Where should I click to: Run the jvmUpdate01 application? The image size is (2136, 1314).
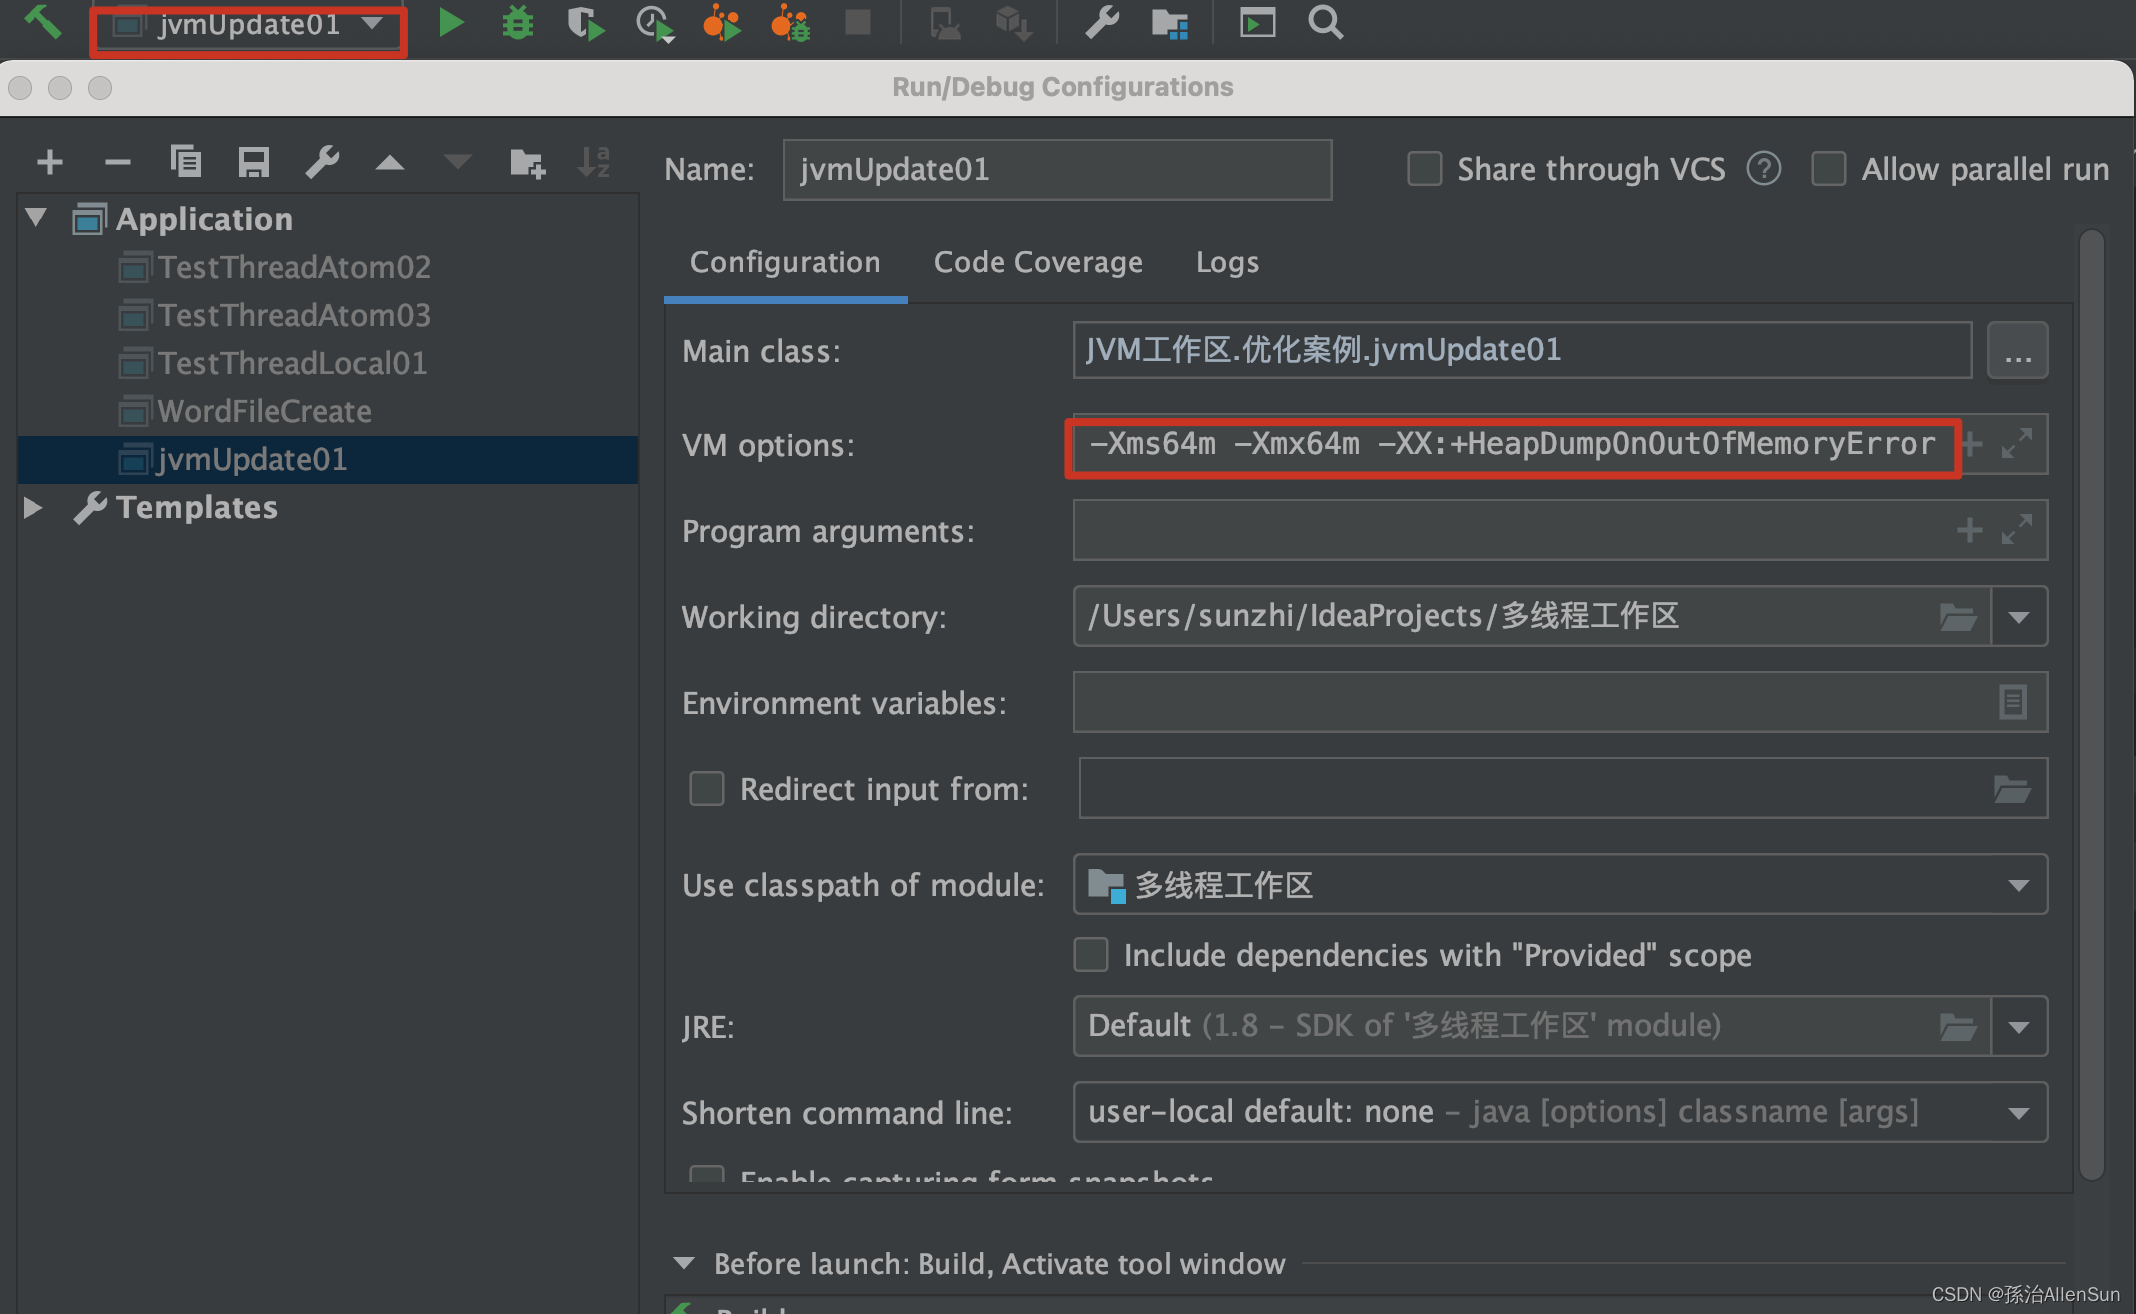(x=450, y=22)
